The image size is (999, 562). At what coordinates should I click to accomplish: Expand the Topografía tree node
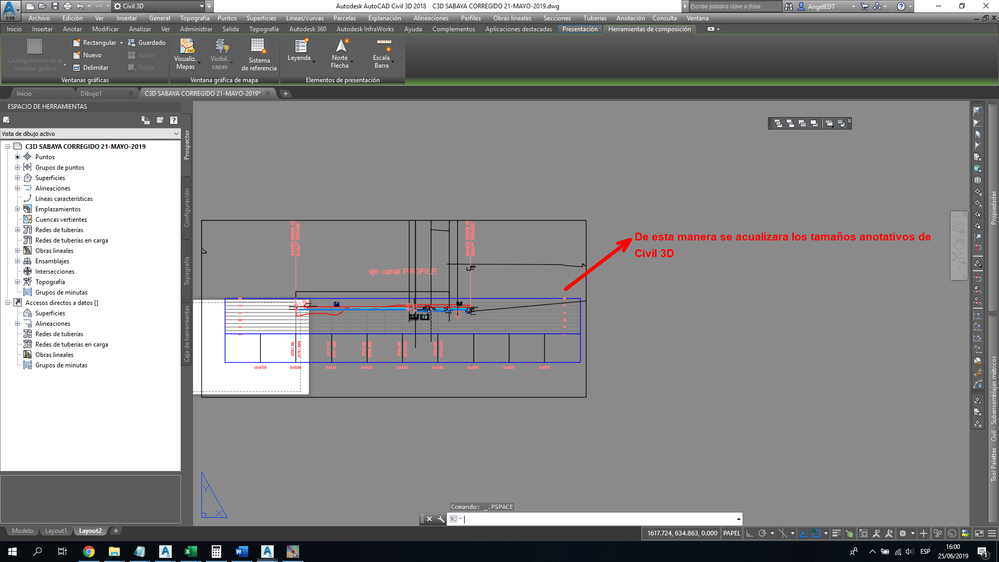click(18, 282)
